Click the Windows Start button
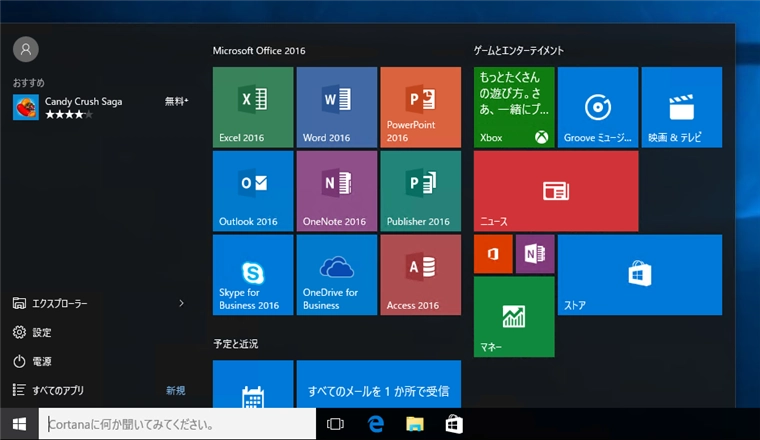Screen dimensions: 760x440 point(19,424)
